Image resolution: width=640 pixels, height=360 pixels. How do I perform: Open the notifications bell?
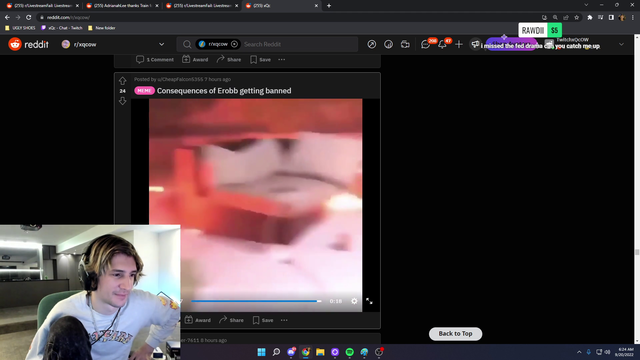tap(442, 44)
